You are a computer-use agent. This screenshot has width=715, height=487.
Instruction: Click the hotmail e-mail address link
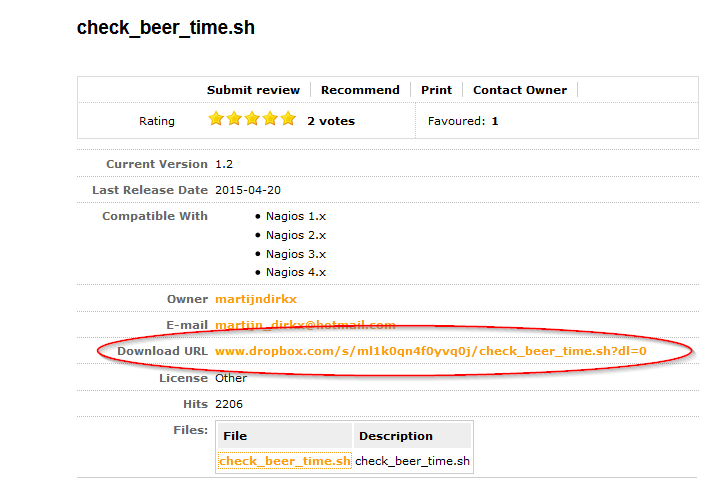[305, 325]
